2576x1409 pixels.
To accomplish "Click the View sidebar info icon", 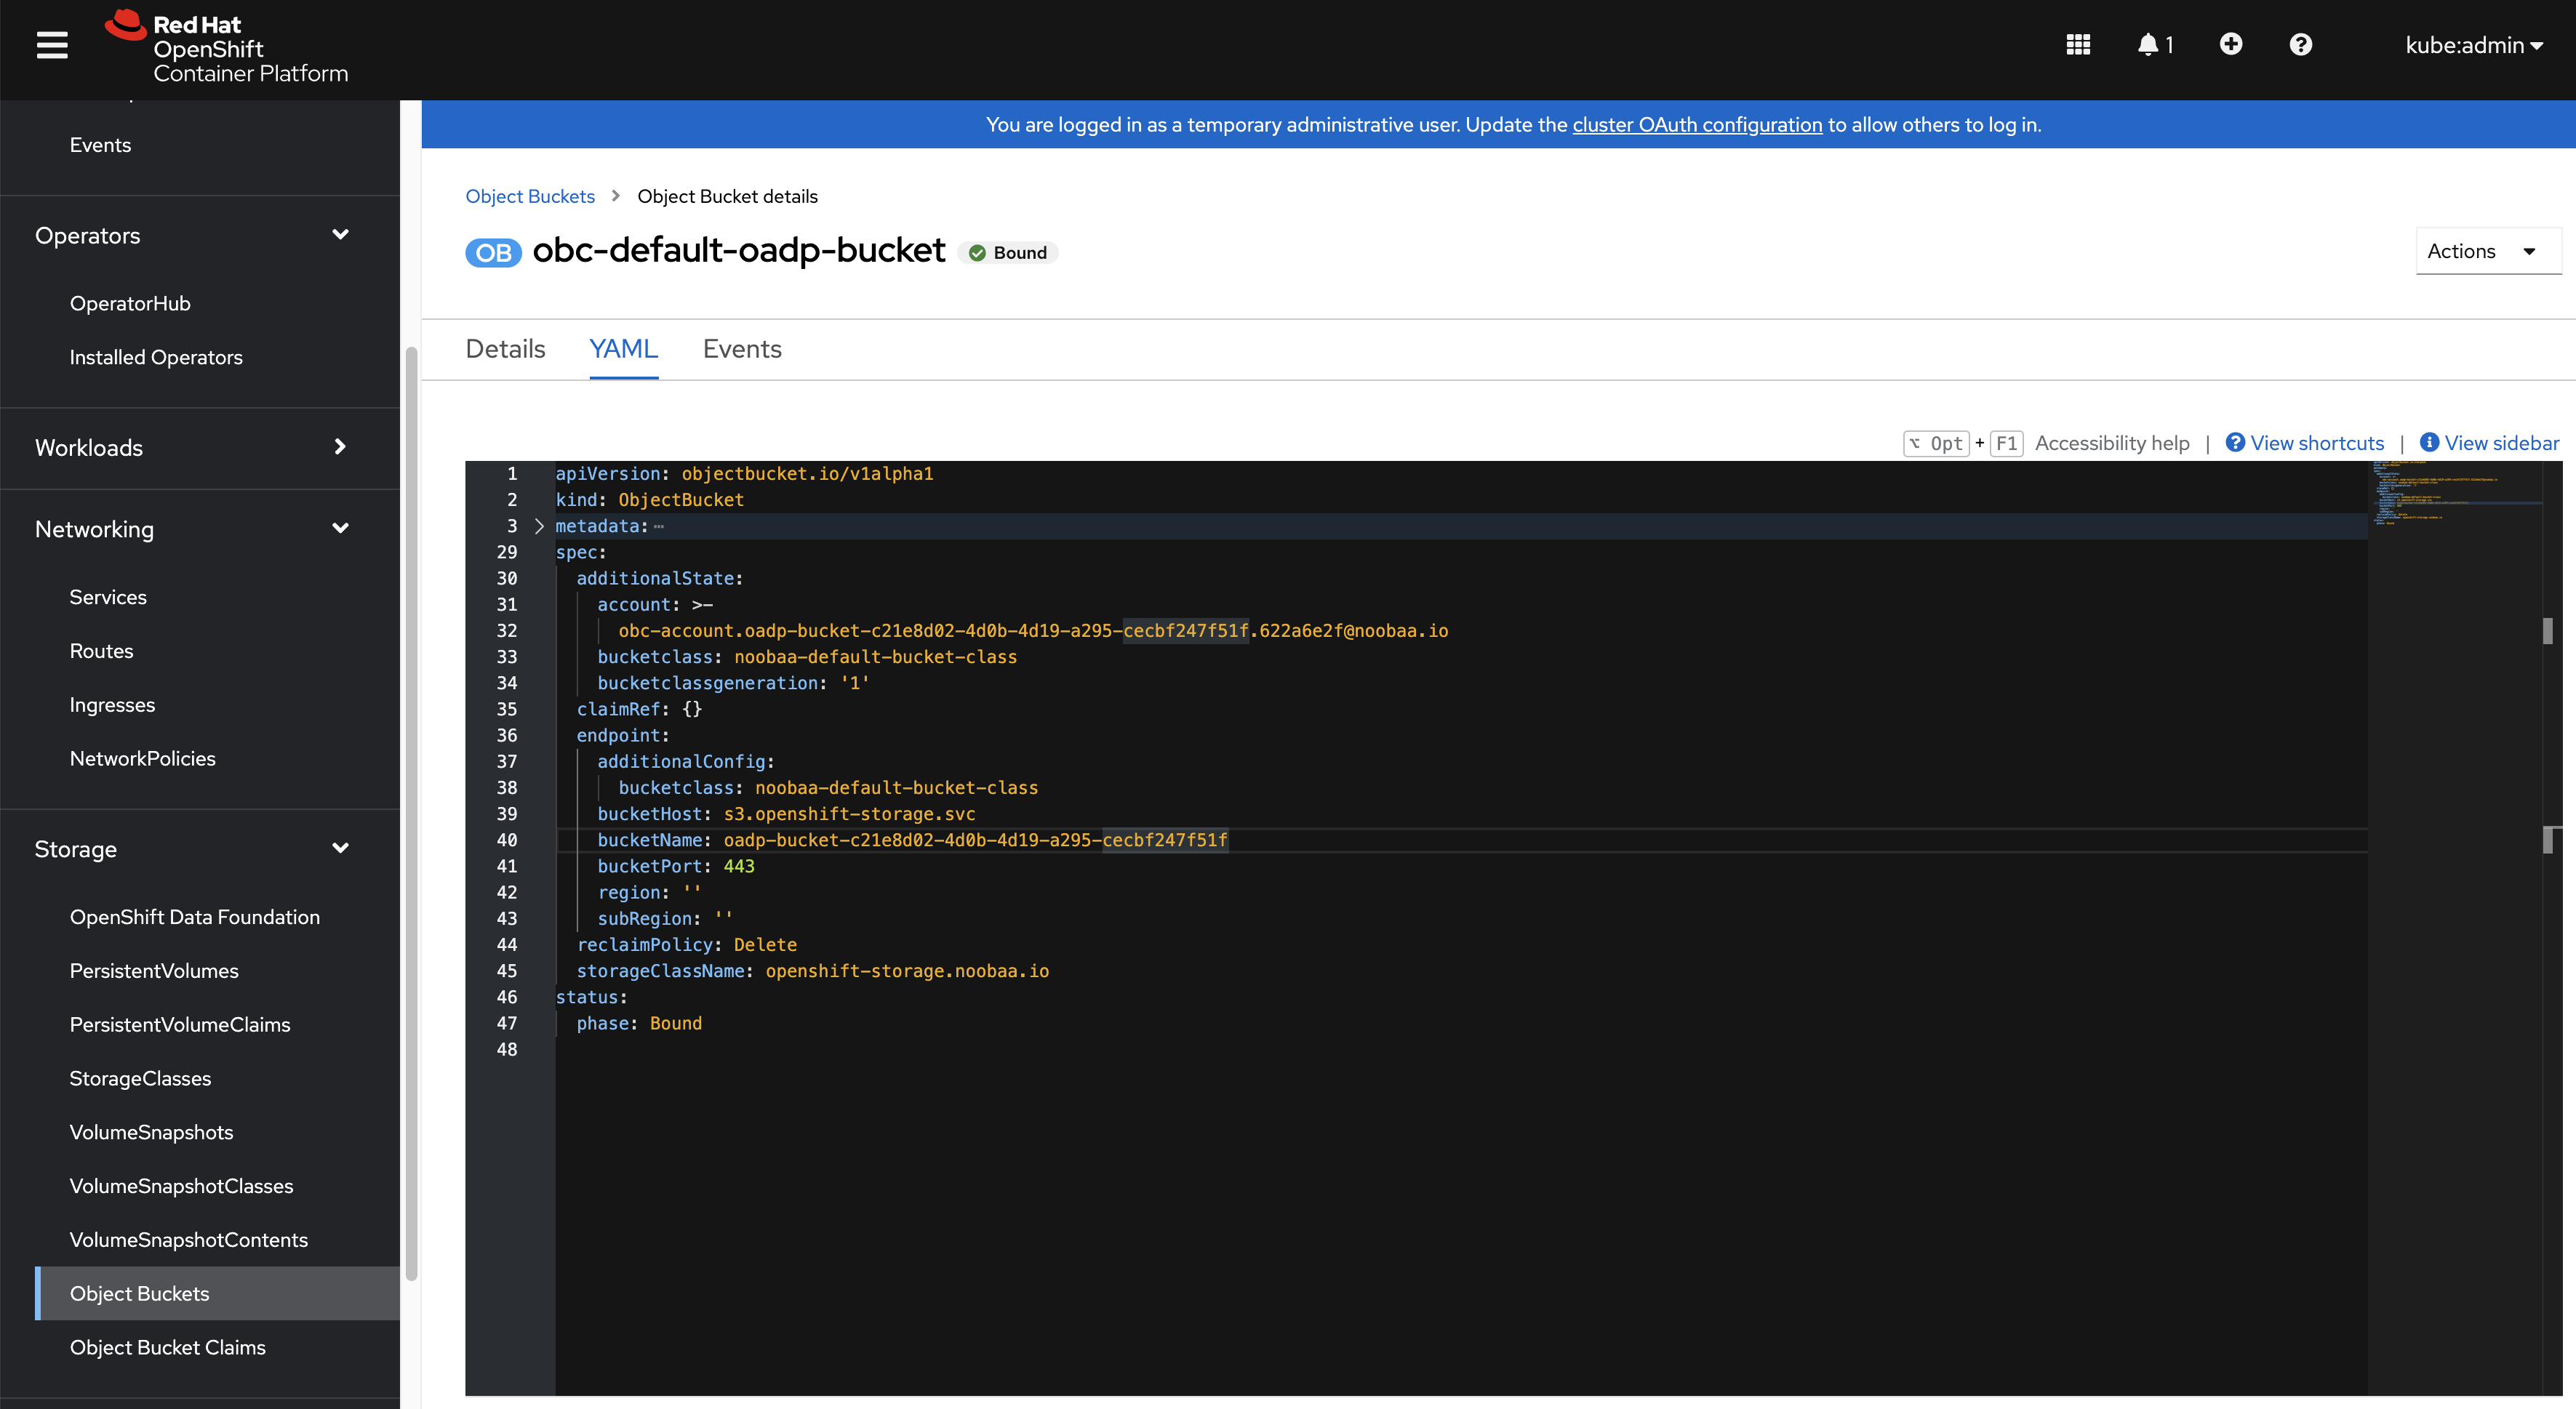I will tap(2428, 443).
